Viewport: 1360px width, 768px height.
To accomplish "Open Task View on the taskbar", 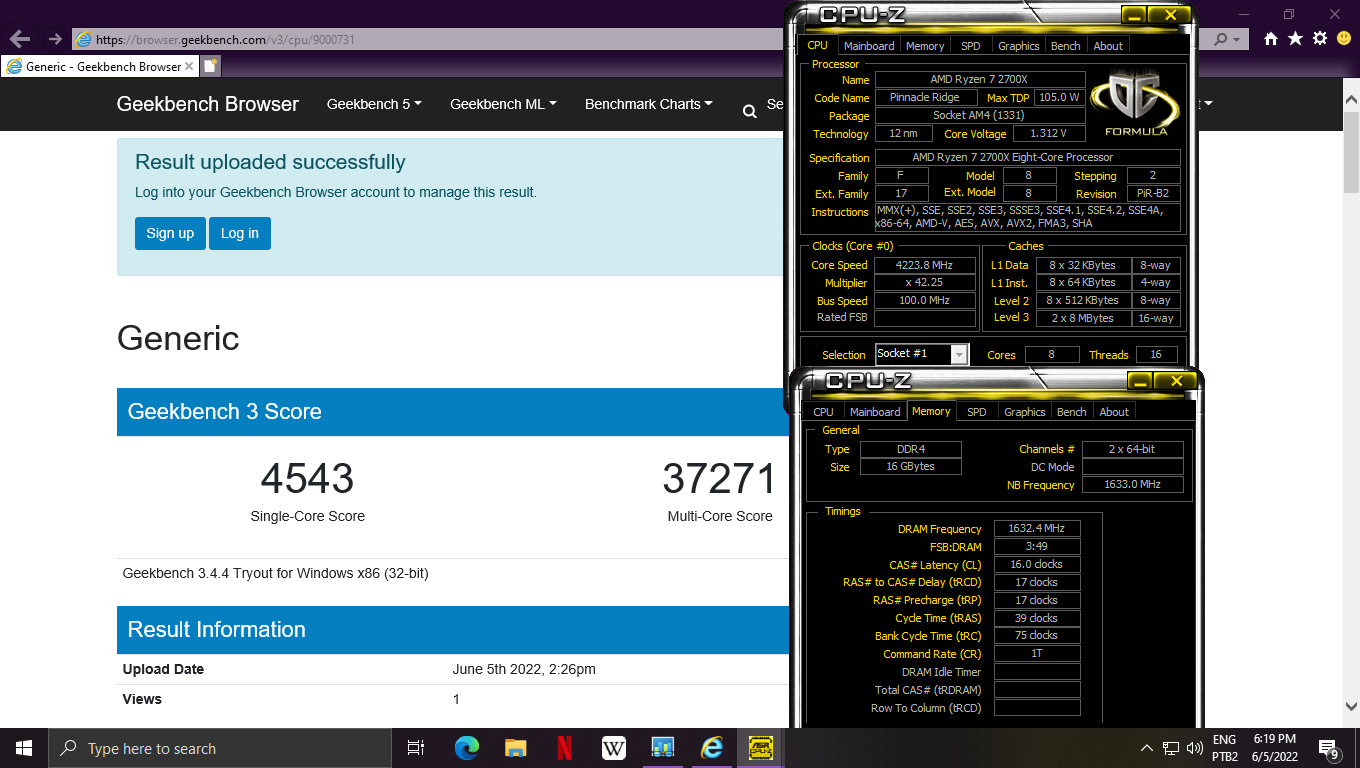I will pyautogui.click(x=416, y=748).
